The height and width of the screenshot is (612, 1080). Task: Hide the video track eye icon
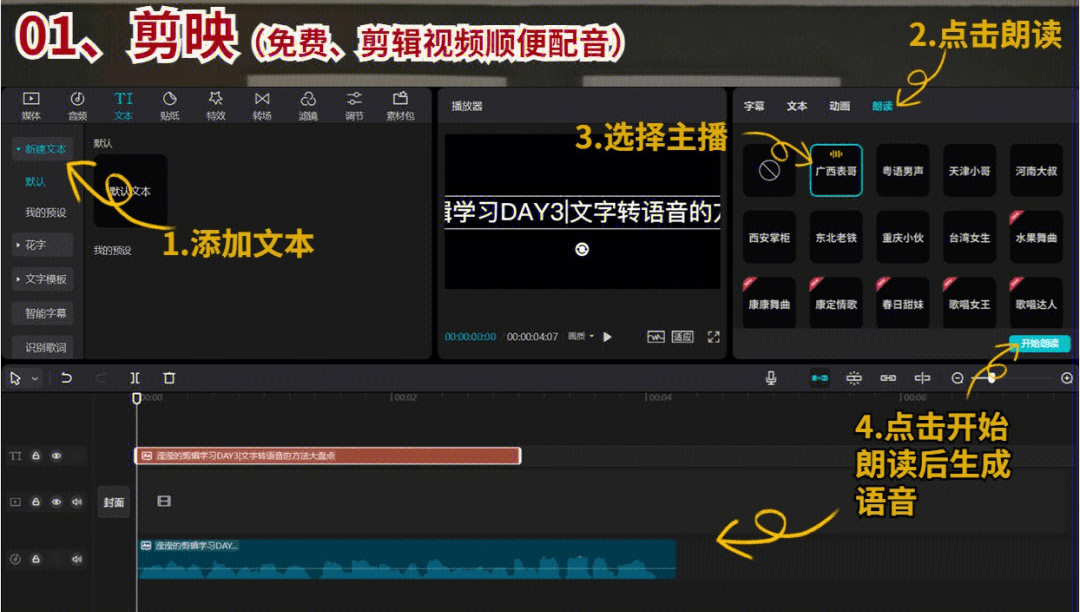click(x=56, y=502)
